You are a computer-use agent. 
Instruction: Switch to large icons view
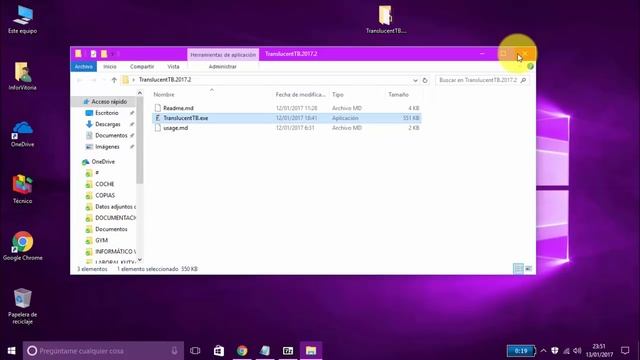click(x=528, y=269)
